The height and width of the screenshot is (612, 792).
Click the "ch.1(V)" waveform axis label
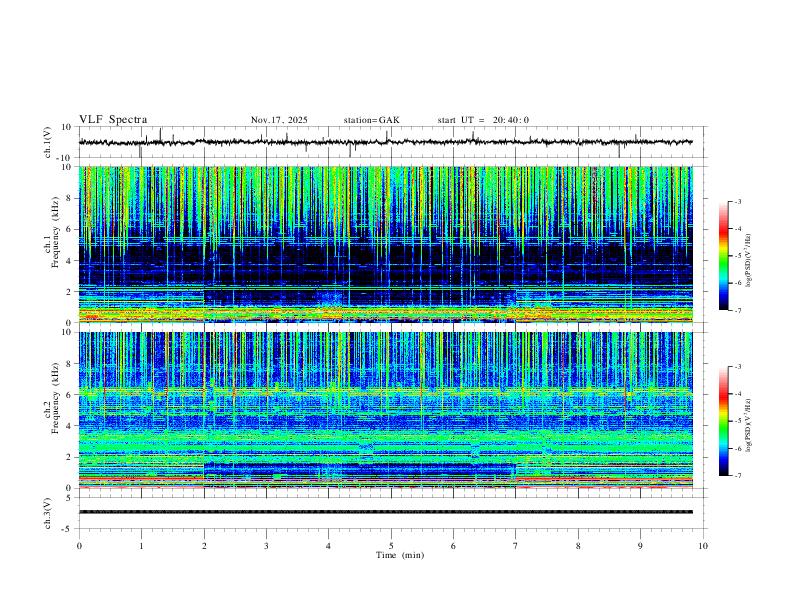48,142
